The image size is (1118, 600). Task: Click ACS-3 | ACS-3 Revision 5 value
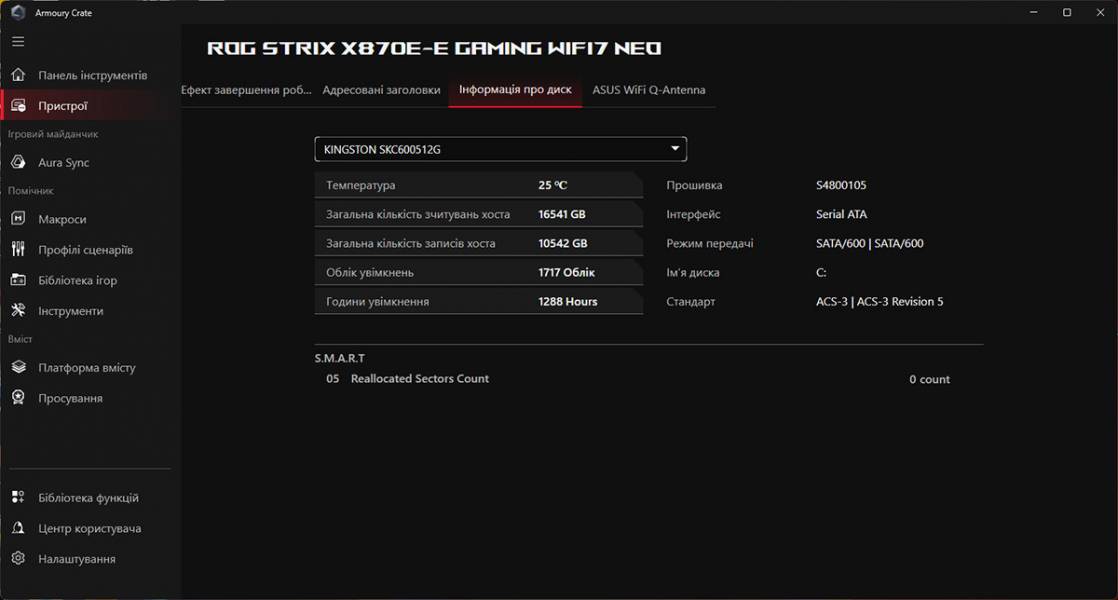pos(879,301)
